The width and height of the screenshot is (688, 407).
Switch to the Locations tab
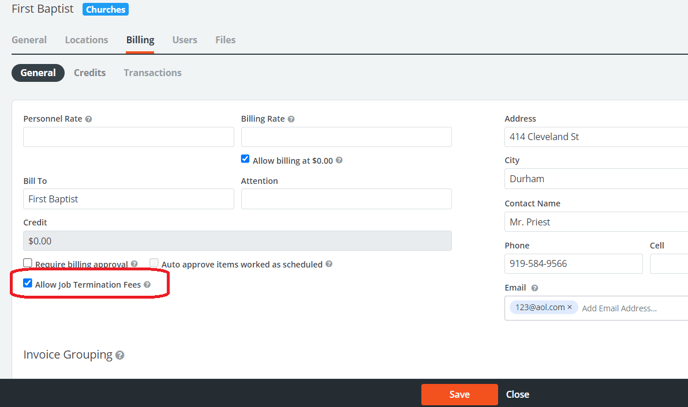(x=86, y=40)
